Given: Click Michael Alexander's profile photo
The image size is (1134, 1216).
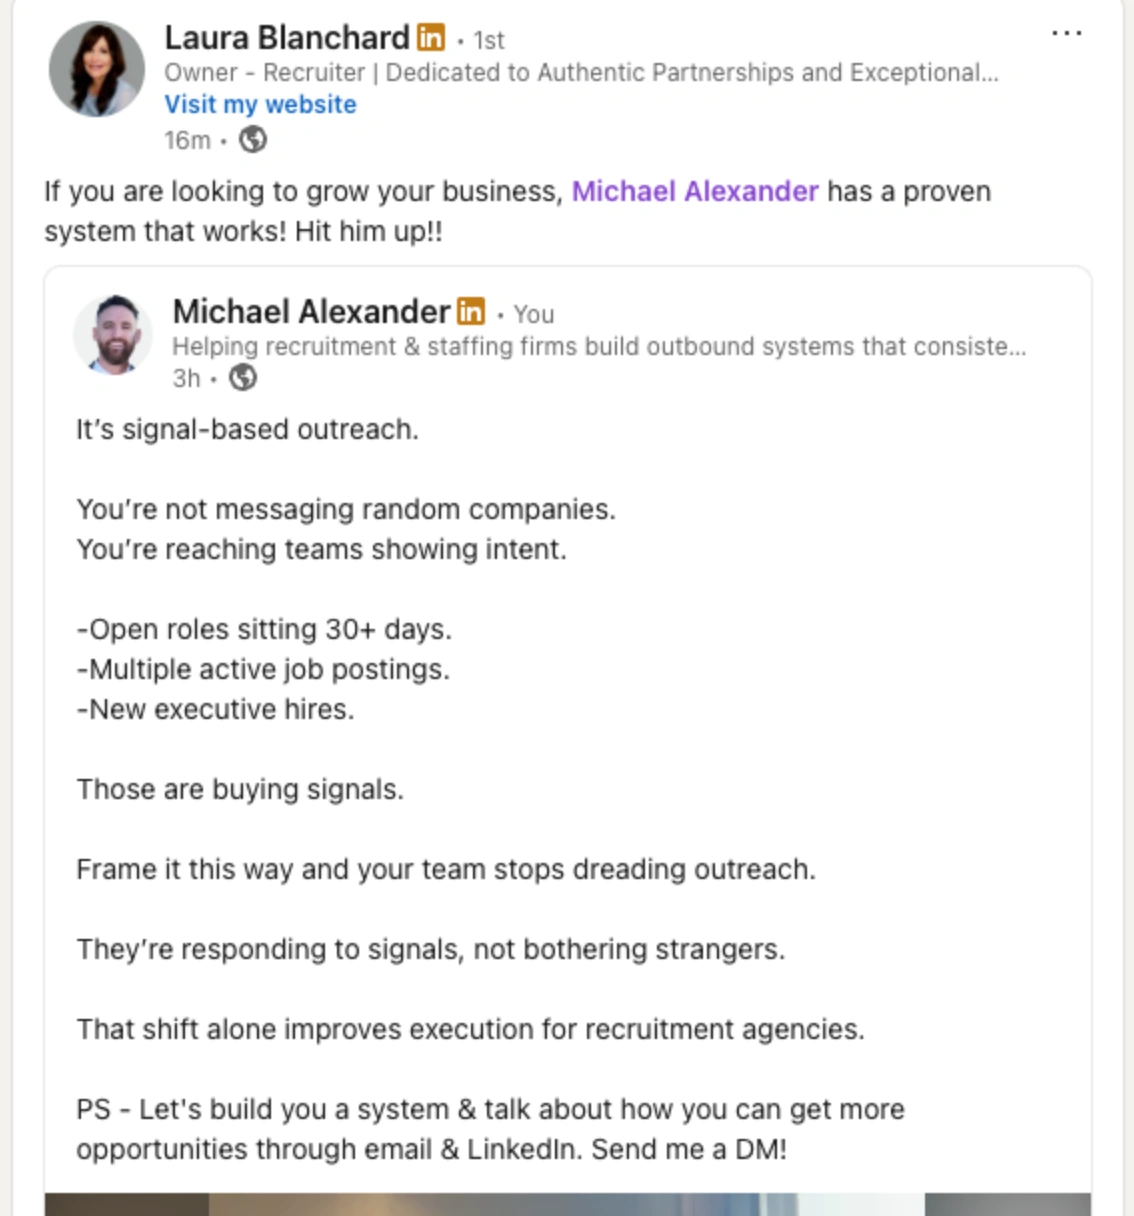Looking at the screenshot, I should [x=113, y=335].
